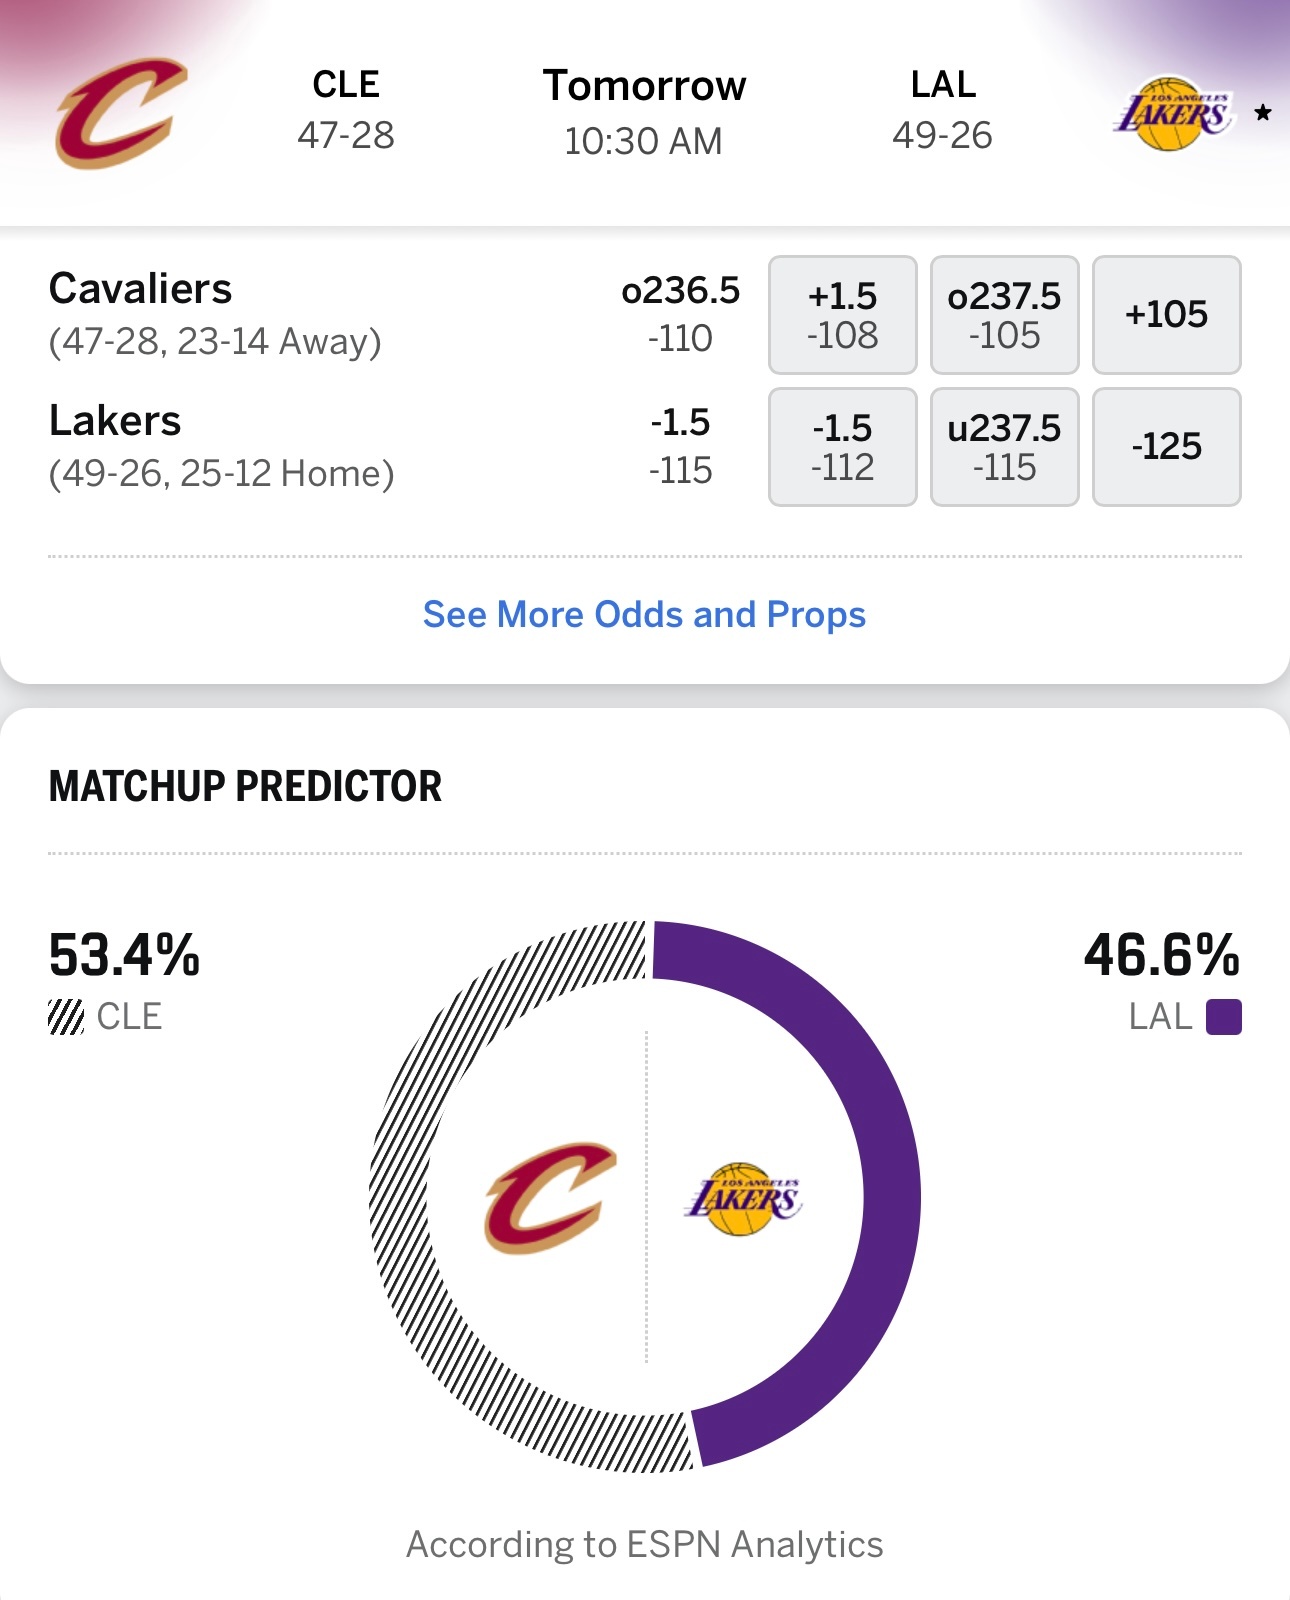Pick the under 237.5 total

pos(1004,447)
